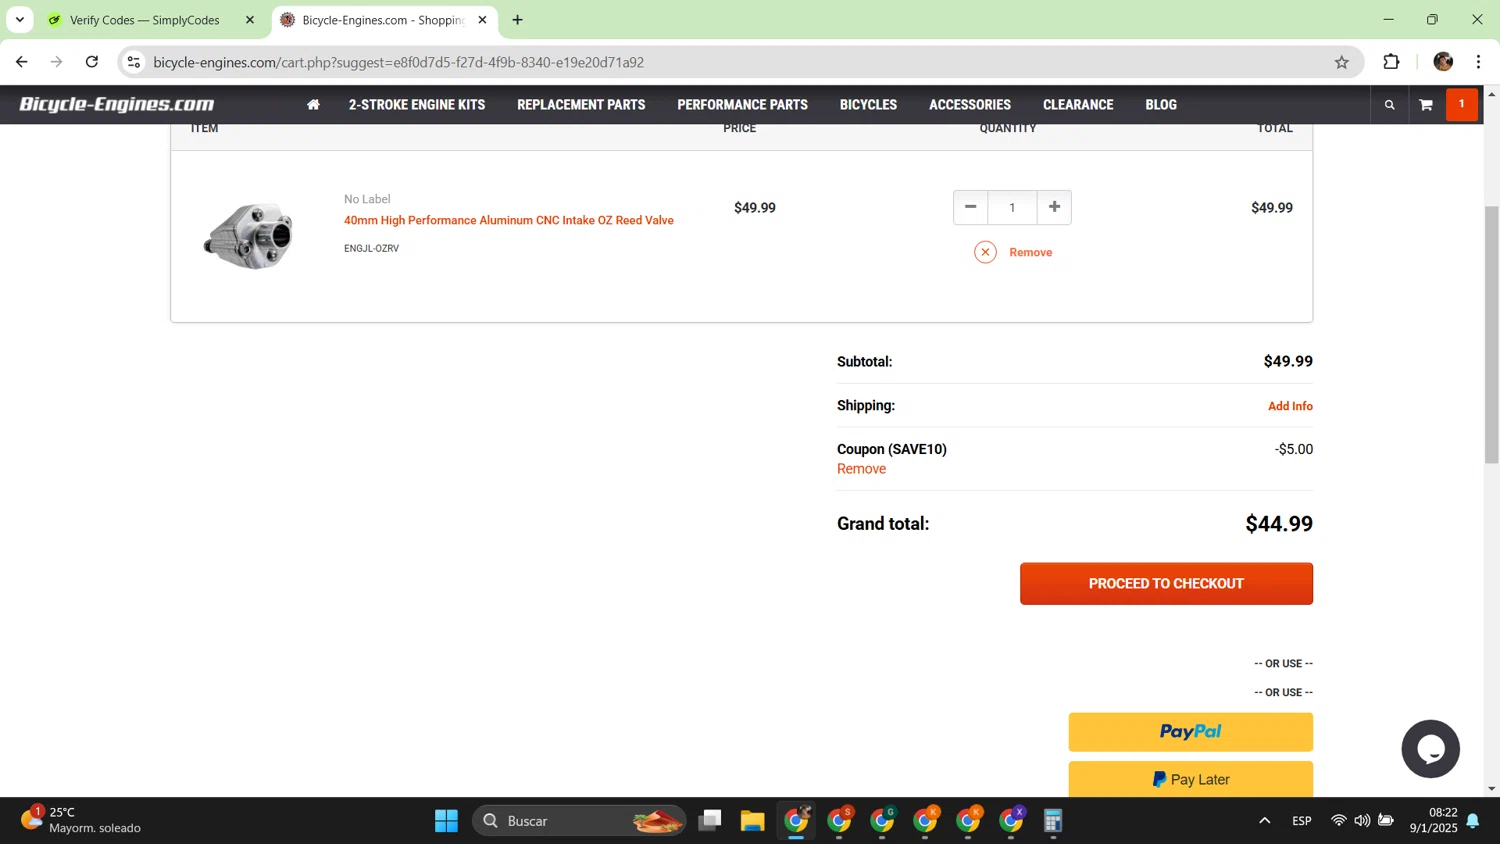Switch to Verify Codes SimplyCodes tab
The width and height of the screenshot is (1500, 844).
tap(144, 20)
